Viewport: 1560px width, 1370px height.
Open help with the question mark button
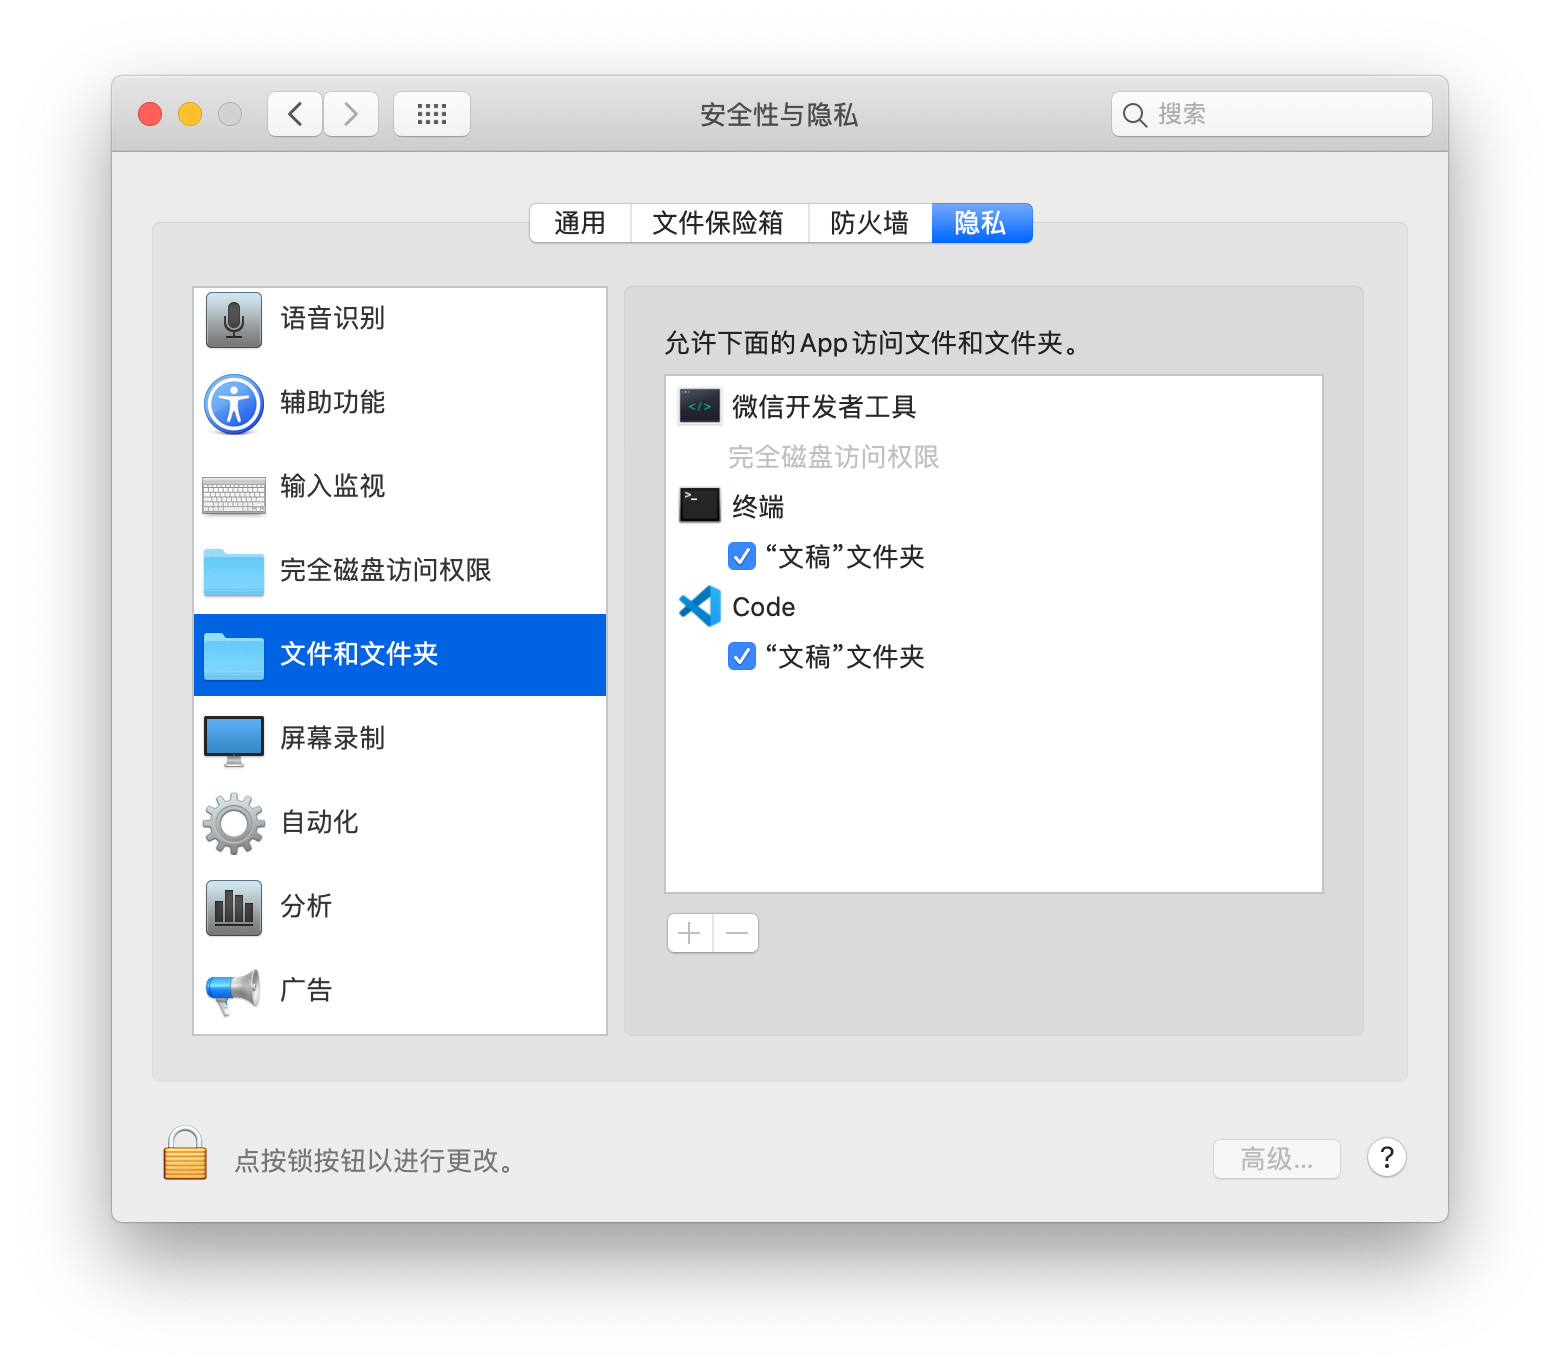click(1387, 1158)
